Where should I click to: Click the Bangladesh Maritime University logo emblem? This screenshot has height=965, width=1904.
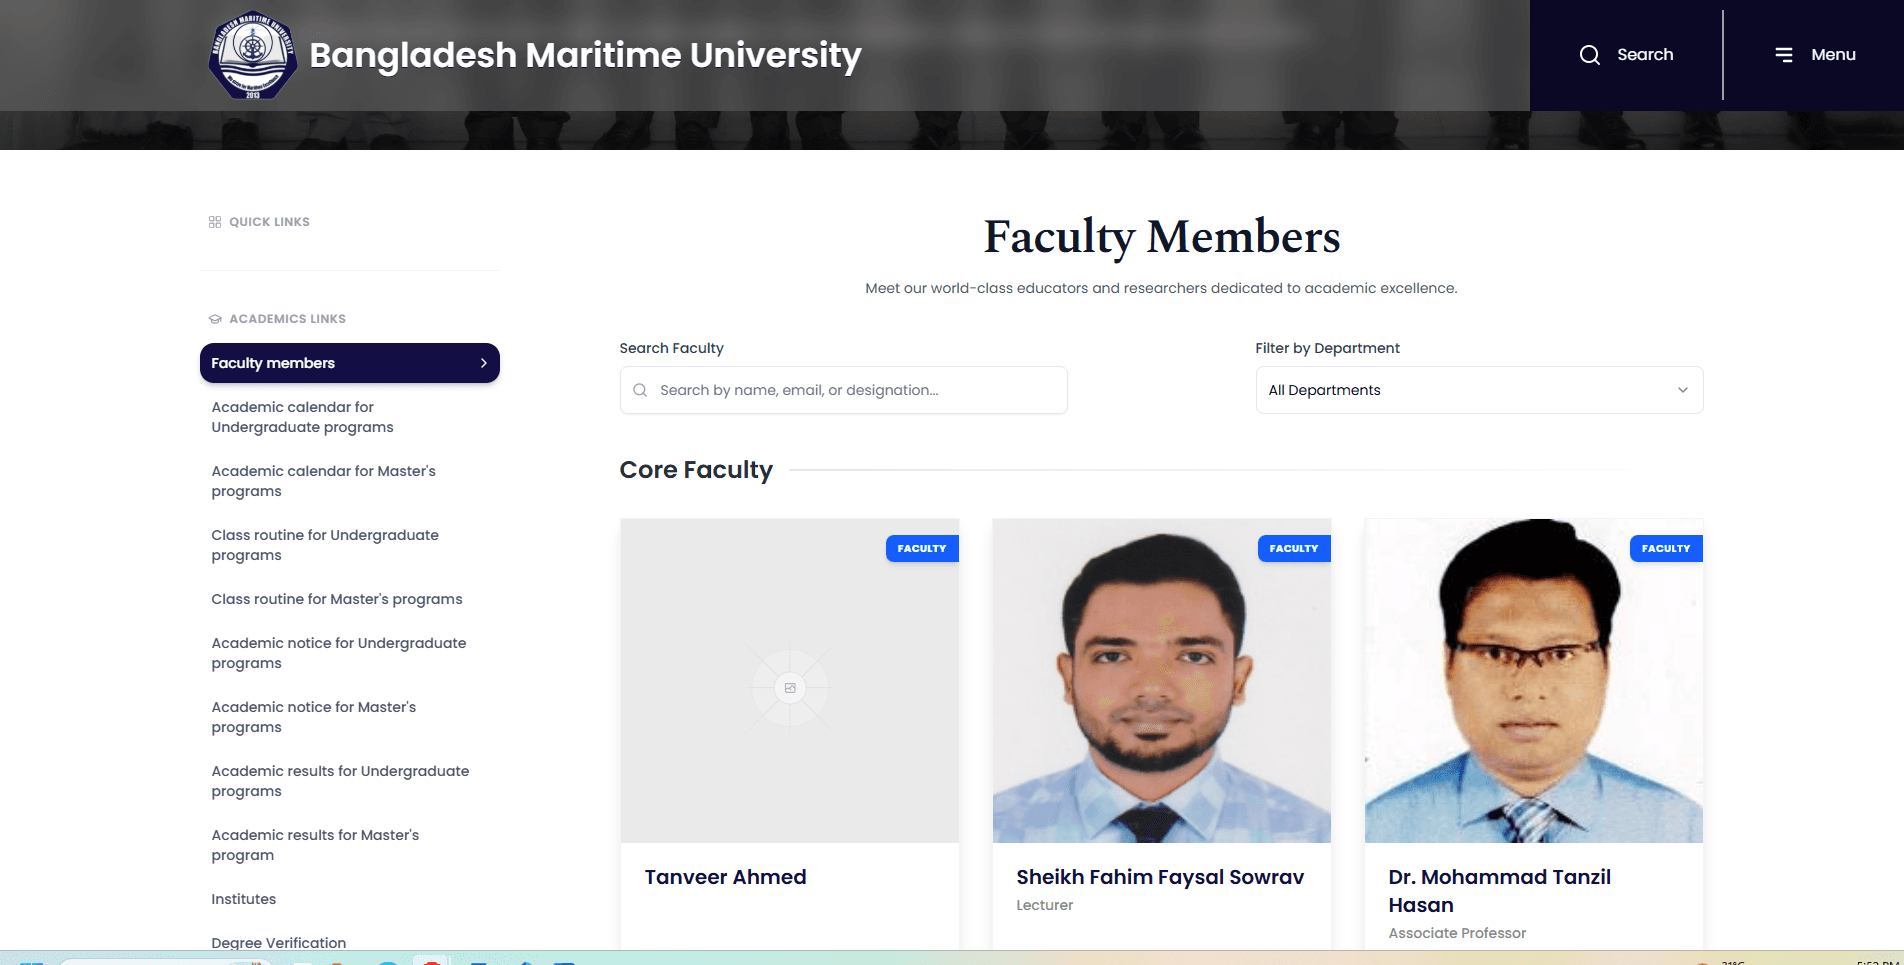click(252, 55)
